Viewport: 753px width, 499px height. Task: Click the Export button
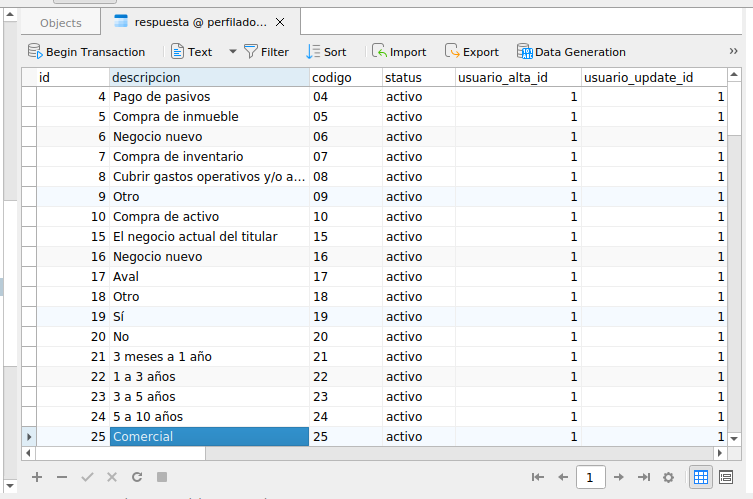coord(472,52)
